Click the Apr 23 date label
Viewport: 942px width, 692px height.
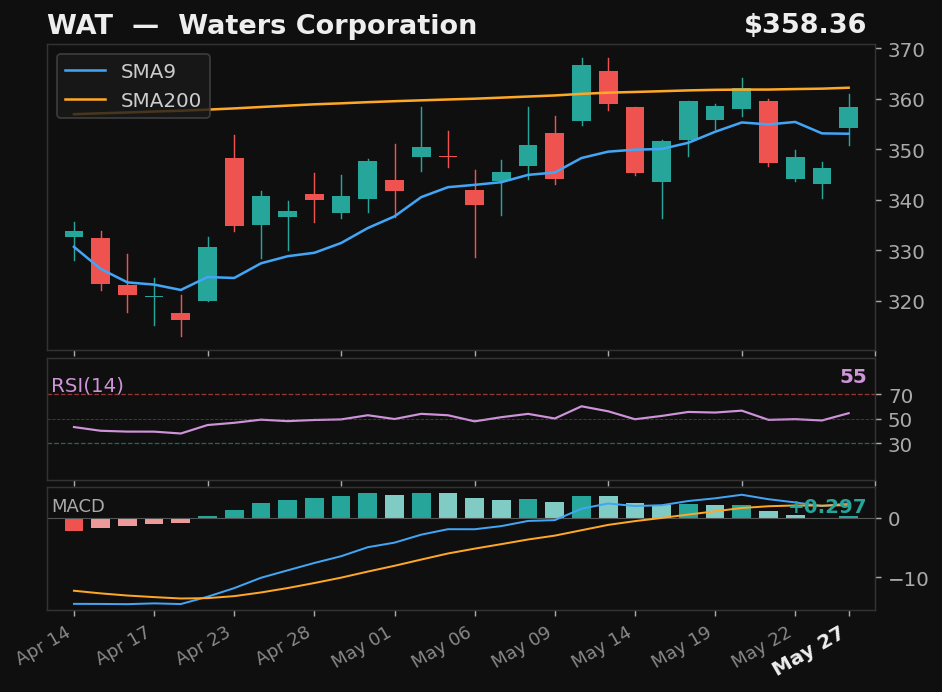(204, 645)
